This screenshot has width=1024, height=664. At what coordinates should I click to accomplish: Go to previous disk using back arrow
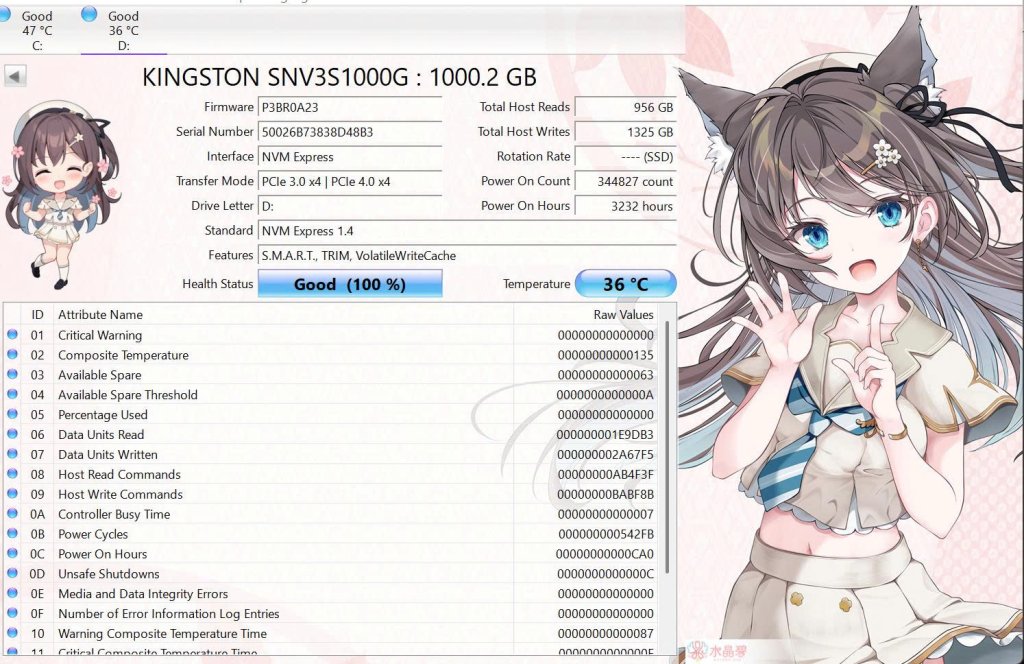click(15, 76)
